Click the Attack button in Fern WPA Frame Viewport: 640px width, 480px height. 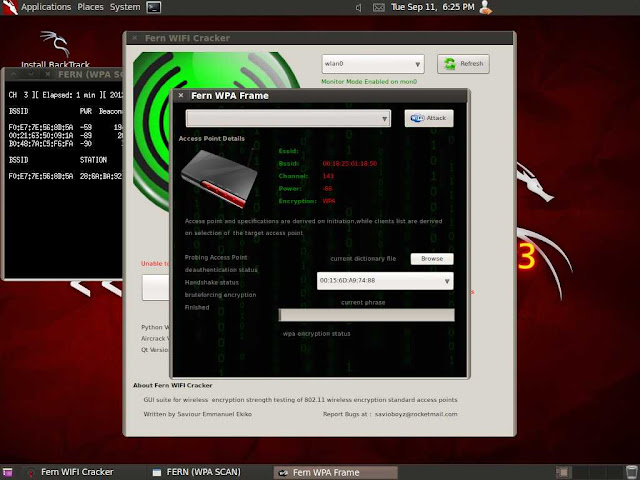pyautogui.click(x=429, y=118)
